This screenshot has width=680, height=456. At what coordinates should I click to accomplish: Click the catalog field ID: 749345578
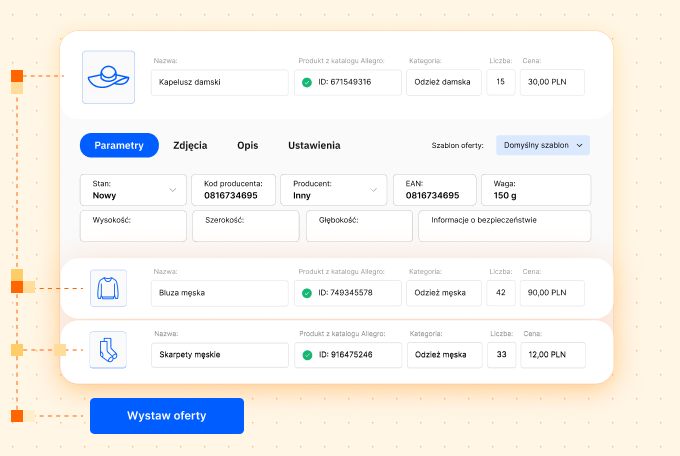pos(348,293)
